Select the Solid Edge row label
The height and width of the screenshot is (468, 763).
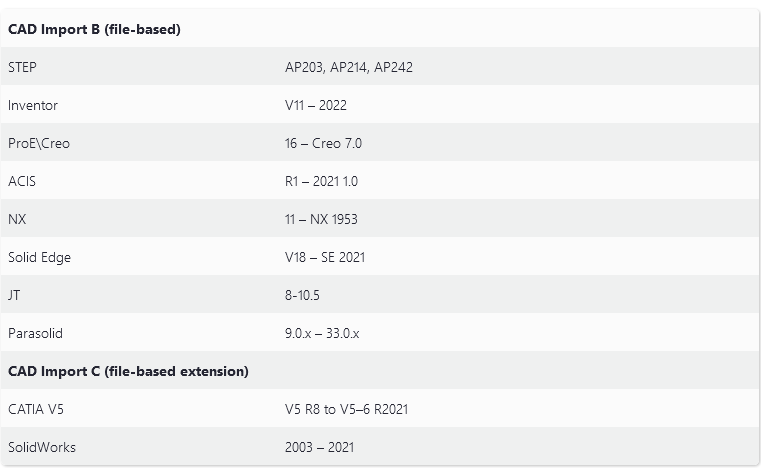coord(40,257)
